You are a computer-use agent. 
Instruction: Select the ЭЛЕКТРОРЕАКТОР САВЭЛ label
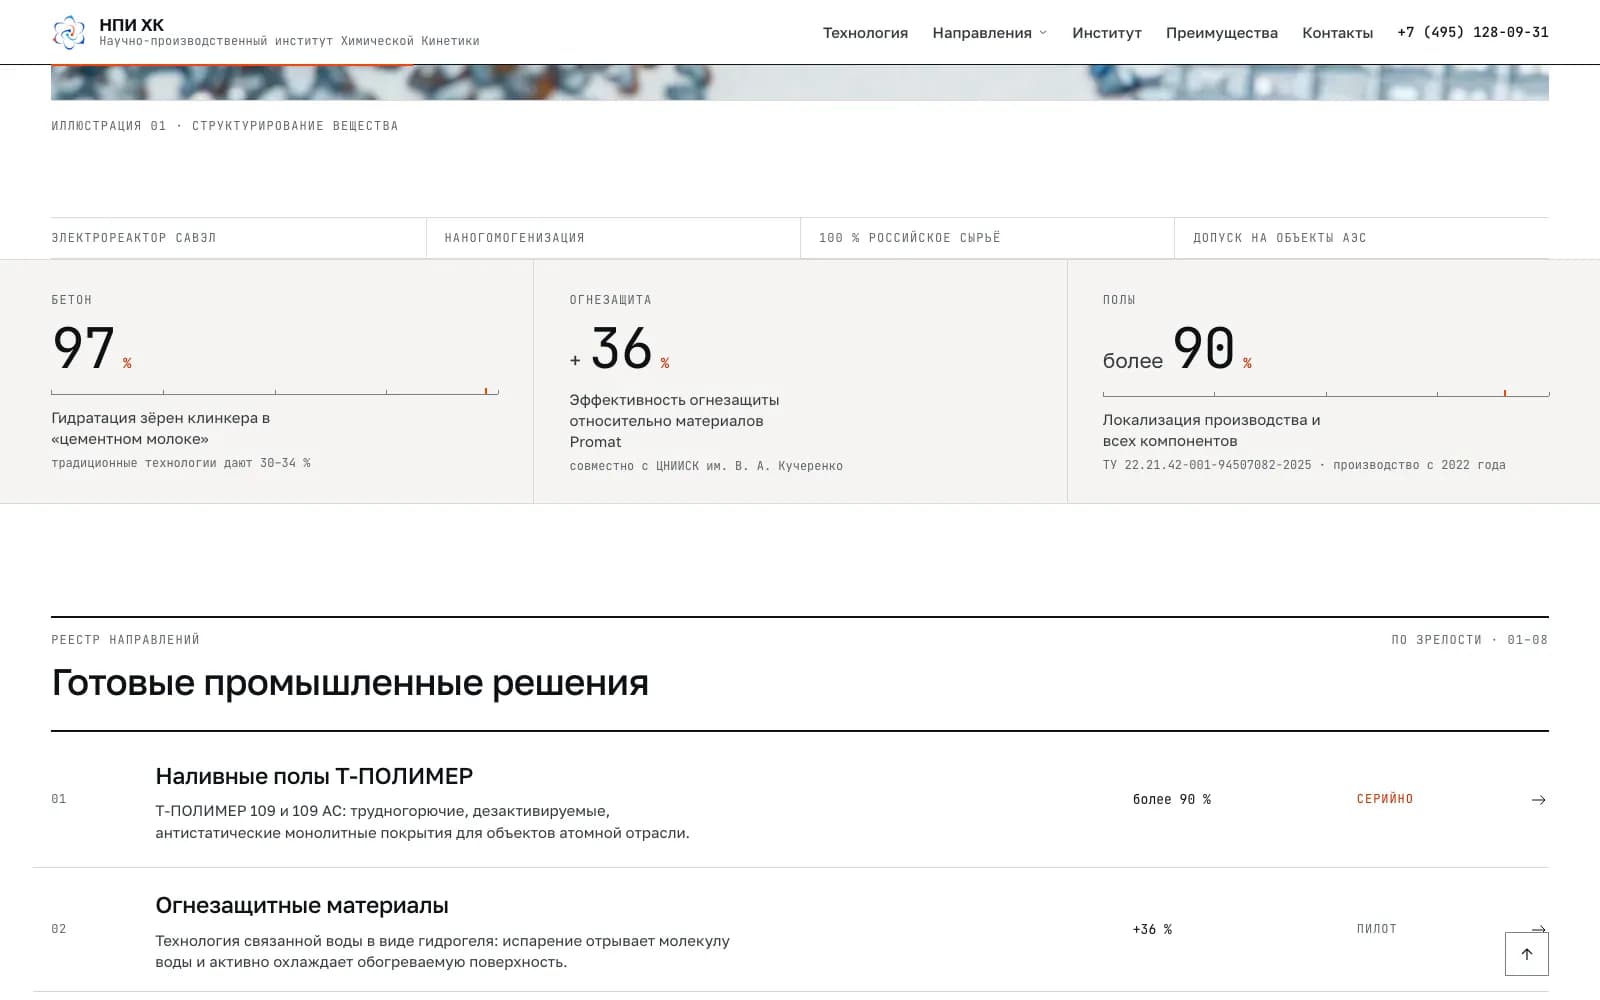click(x=134, y=238)
